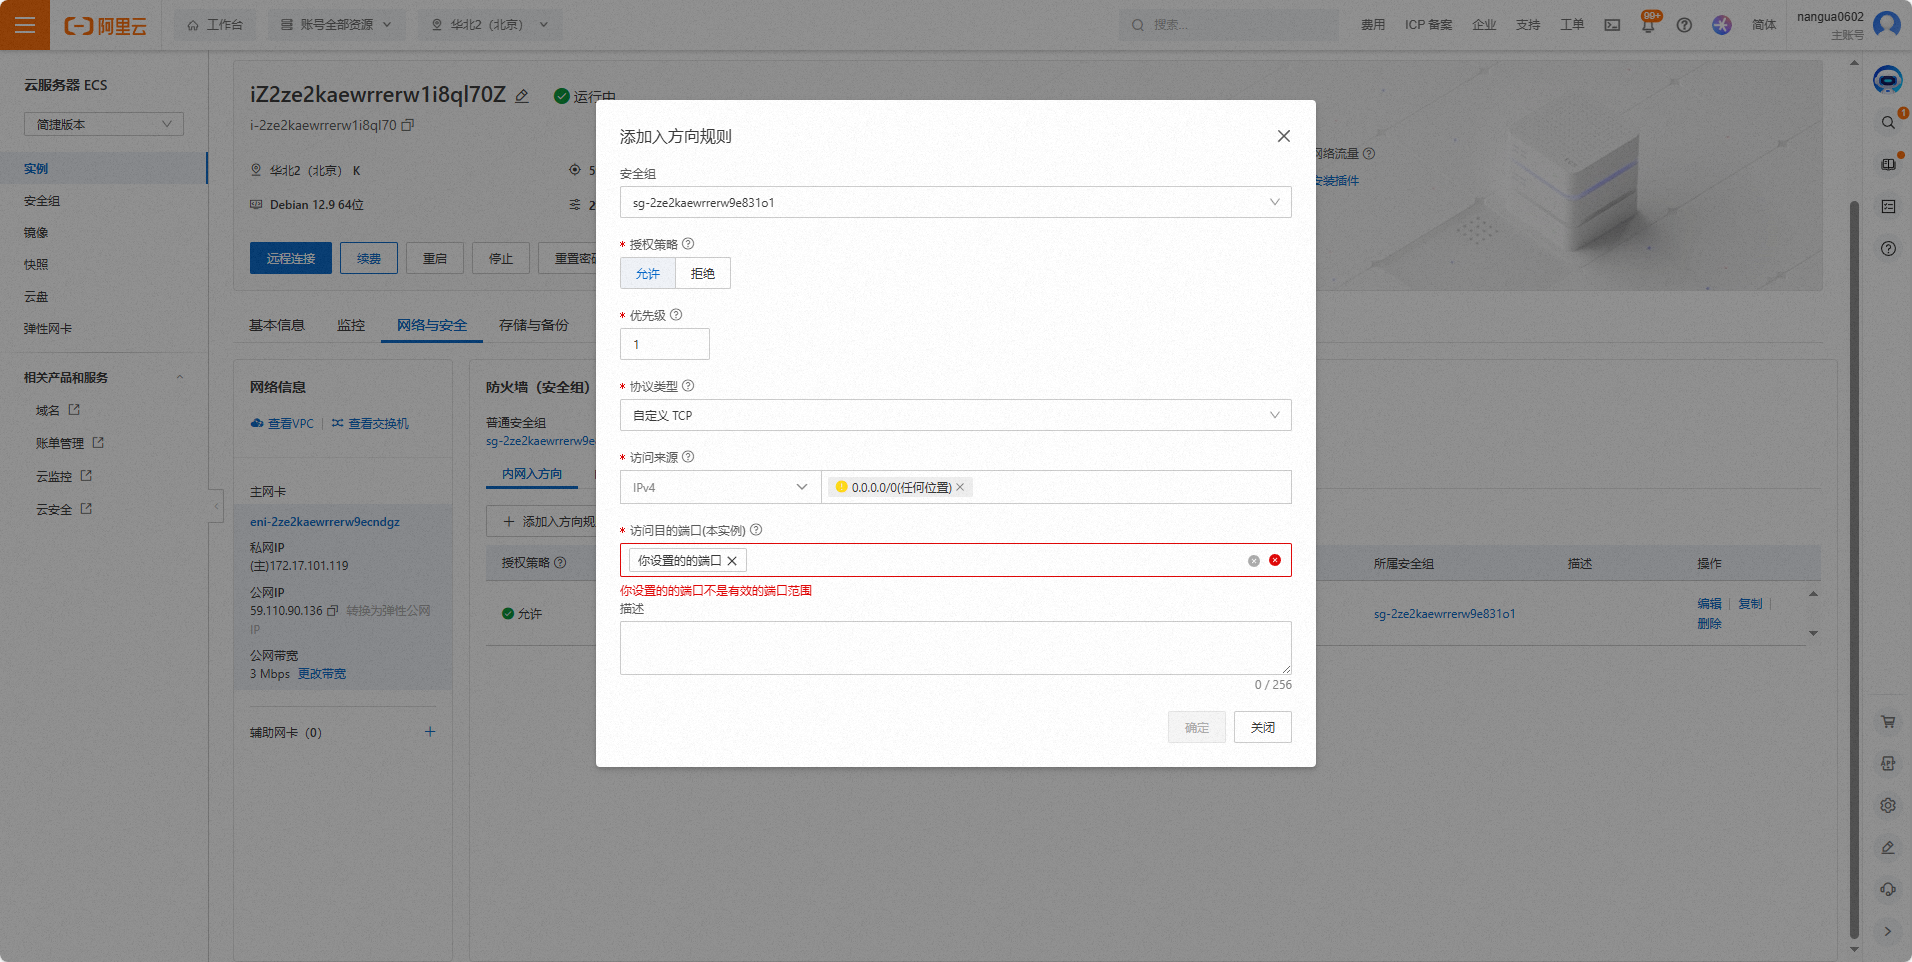
Task: Switch to 基本信息 tab
Action: coord(277,325)
